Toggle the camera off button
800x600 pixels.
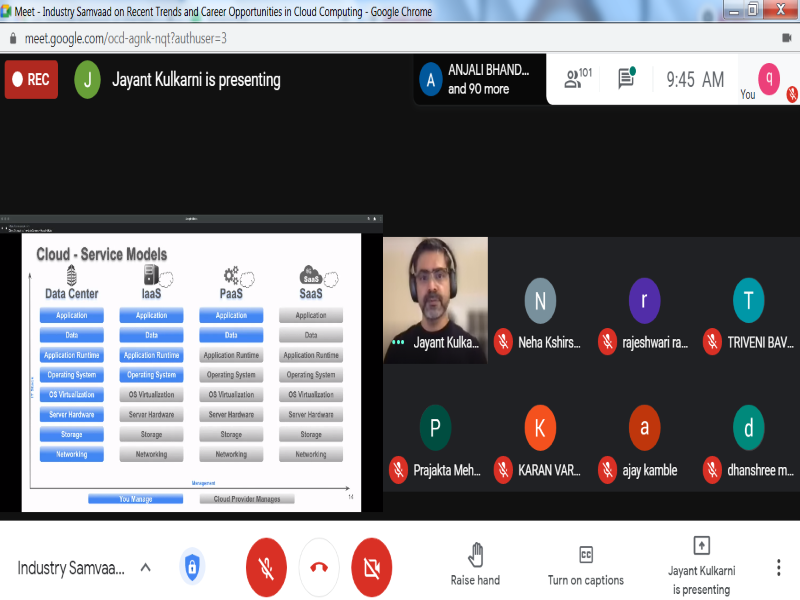point(371,567)
